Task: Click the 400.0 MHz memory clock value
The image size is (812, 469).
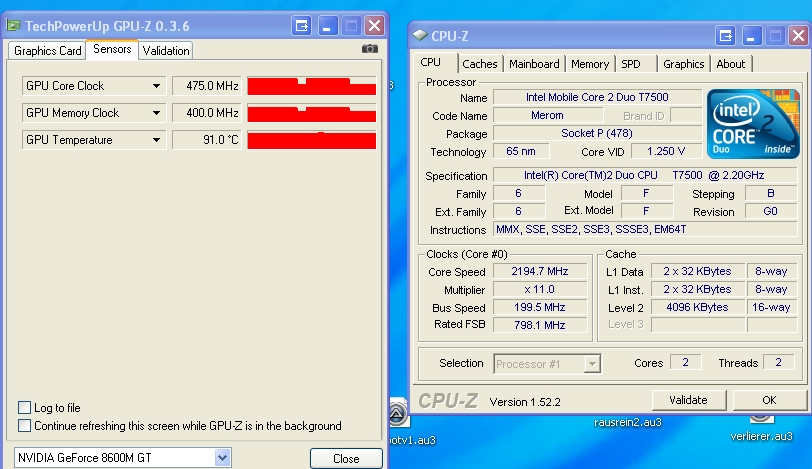Action: 207,113
